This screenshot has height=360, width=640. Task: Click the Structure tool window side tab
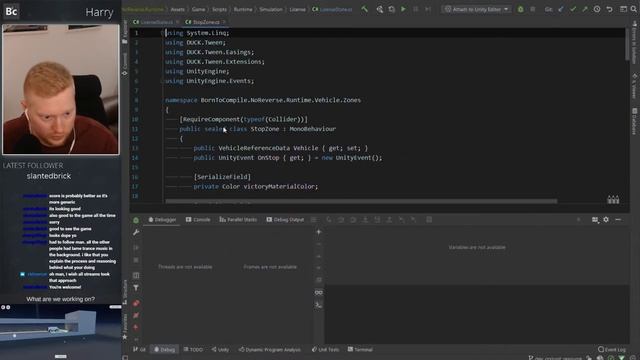click(125, 291)
